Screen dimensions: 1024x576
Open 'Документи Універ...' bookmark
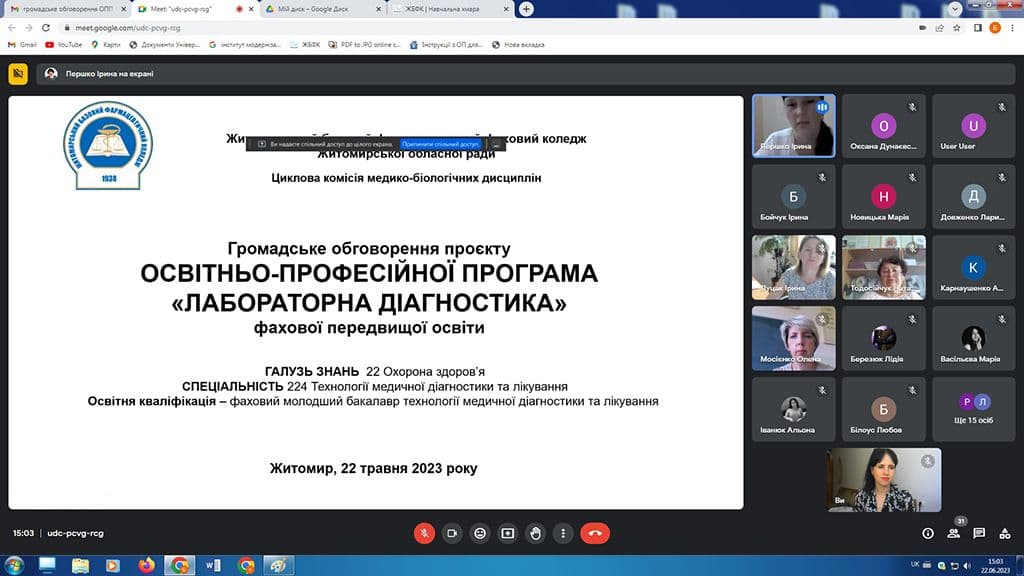[165, 45]
